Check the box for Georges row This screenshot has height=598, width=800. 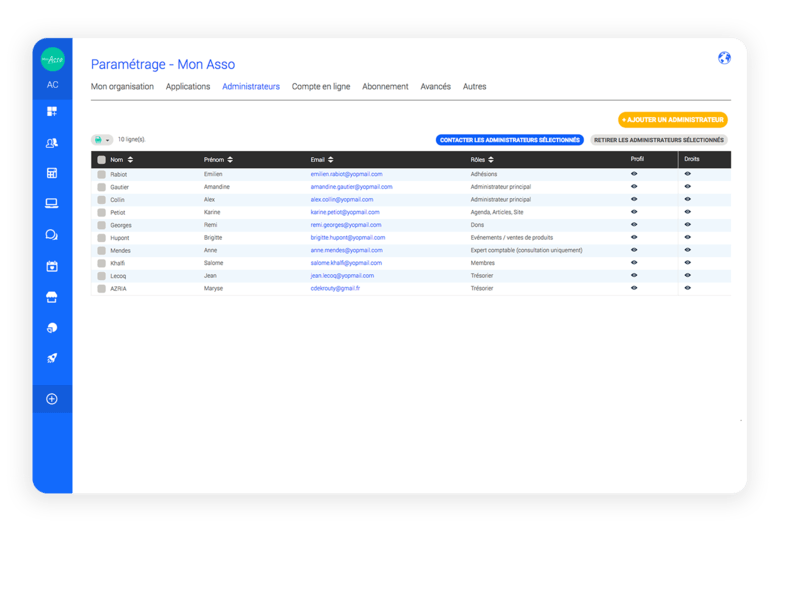102,226
